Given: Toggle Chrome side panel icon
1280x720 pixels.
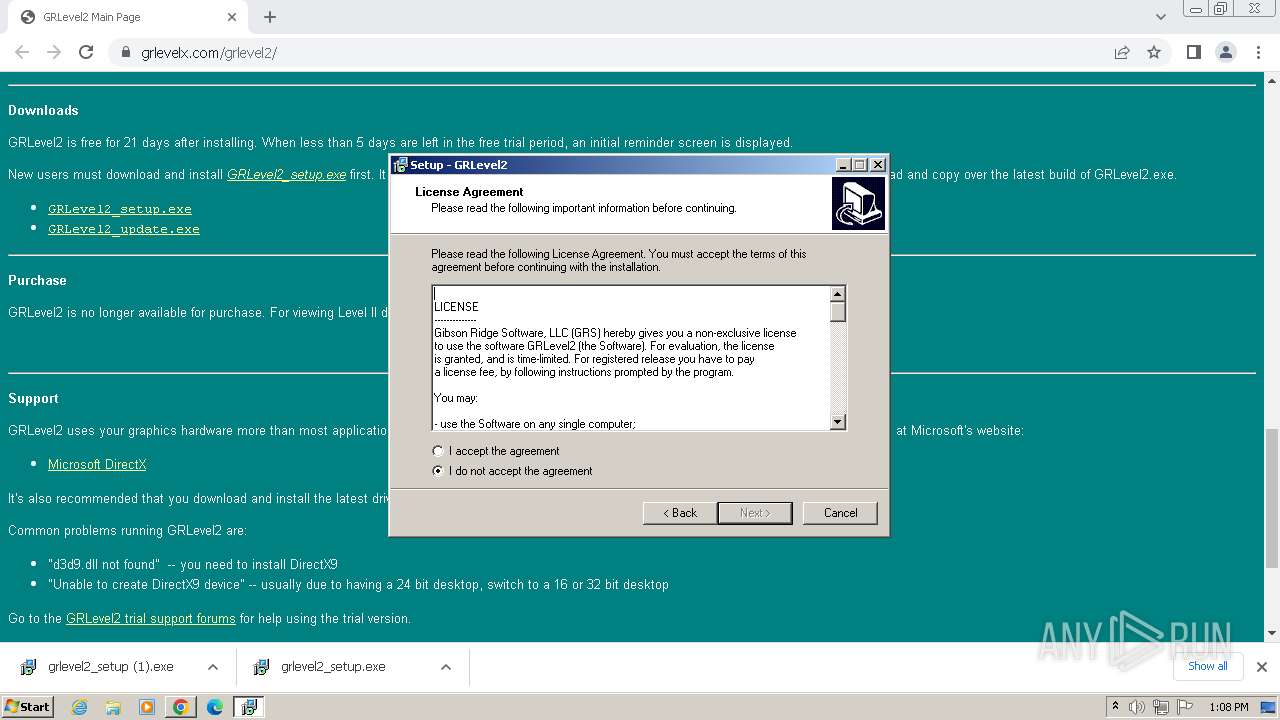Looking at the screenshot, I should point(1193,52).
